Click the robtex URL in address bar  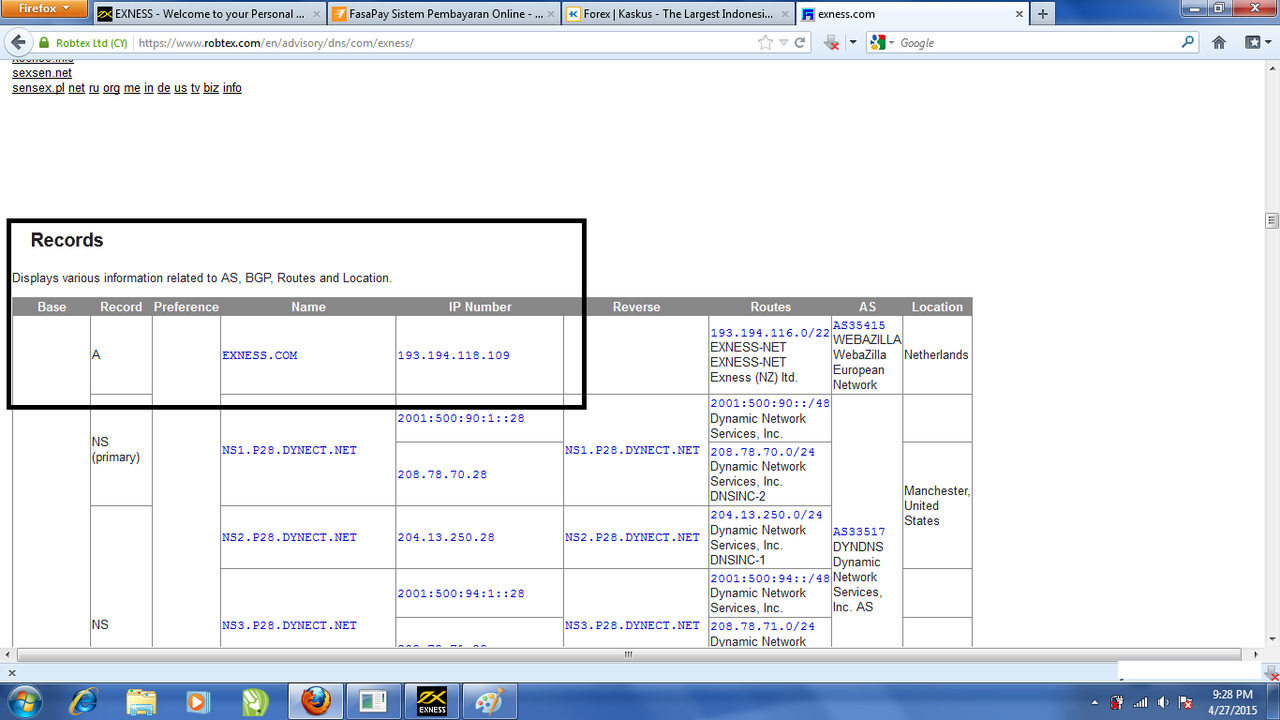point(276,43)
